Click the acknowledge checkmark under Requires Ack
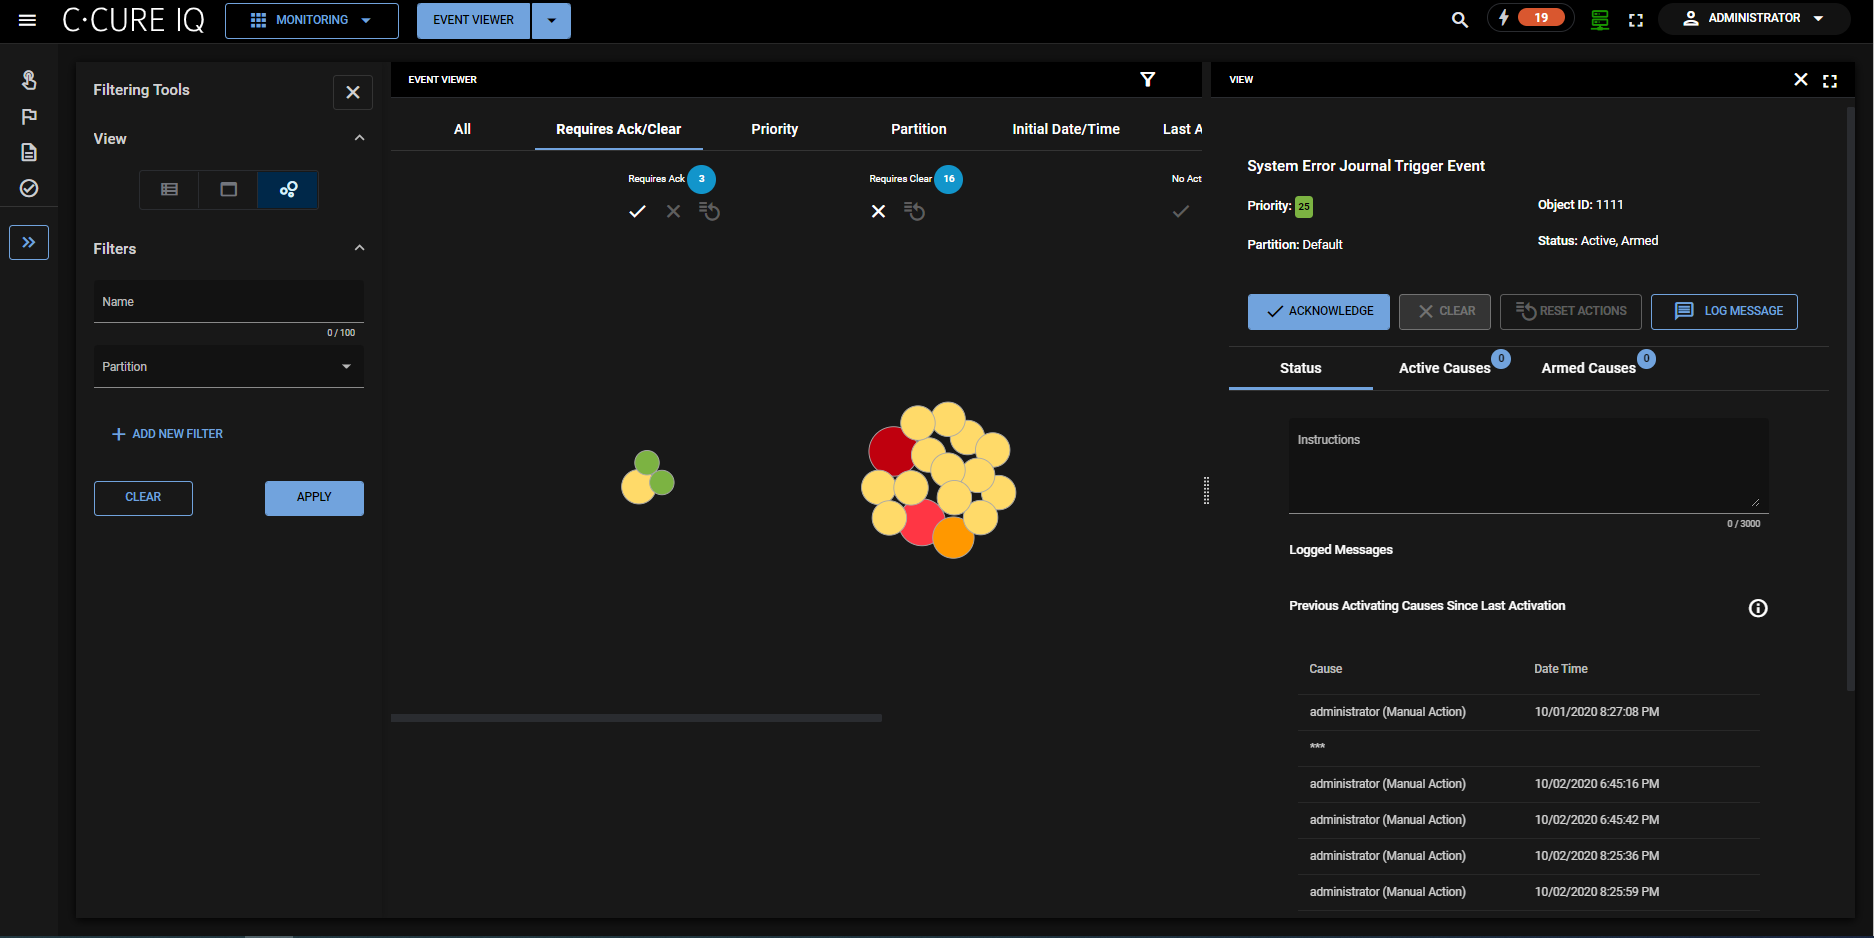 637,211
